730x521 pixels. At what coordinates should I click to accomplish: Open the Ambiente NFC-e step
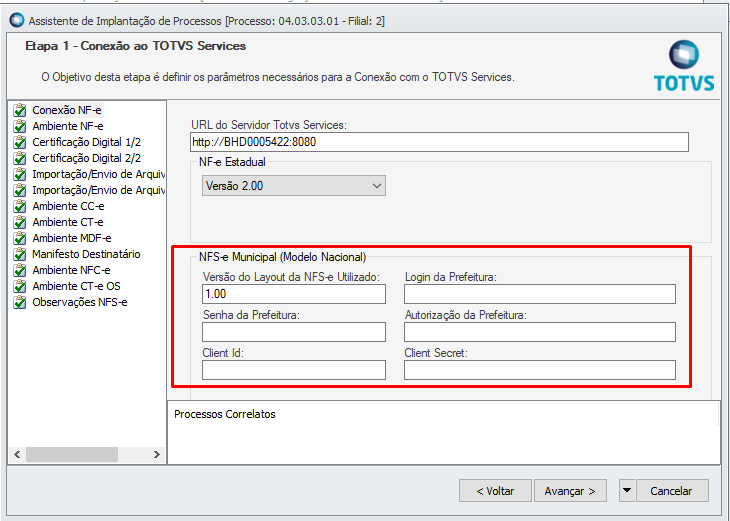pyautogui.click(x=71, y=270)
